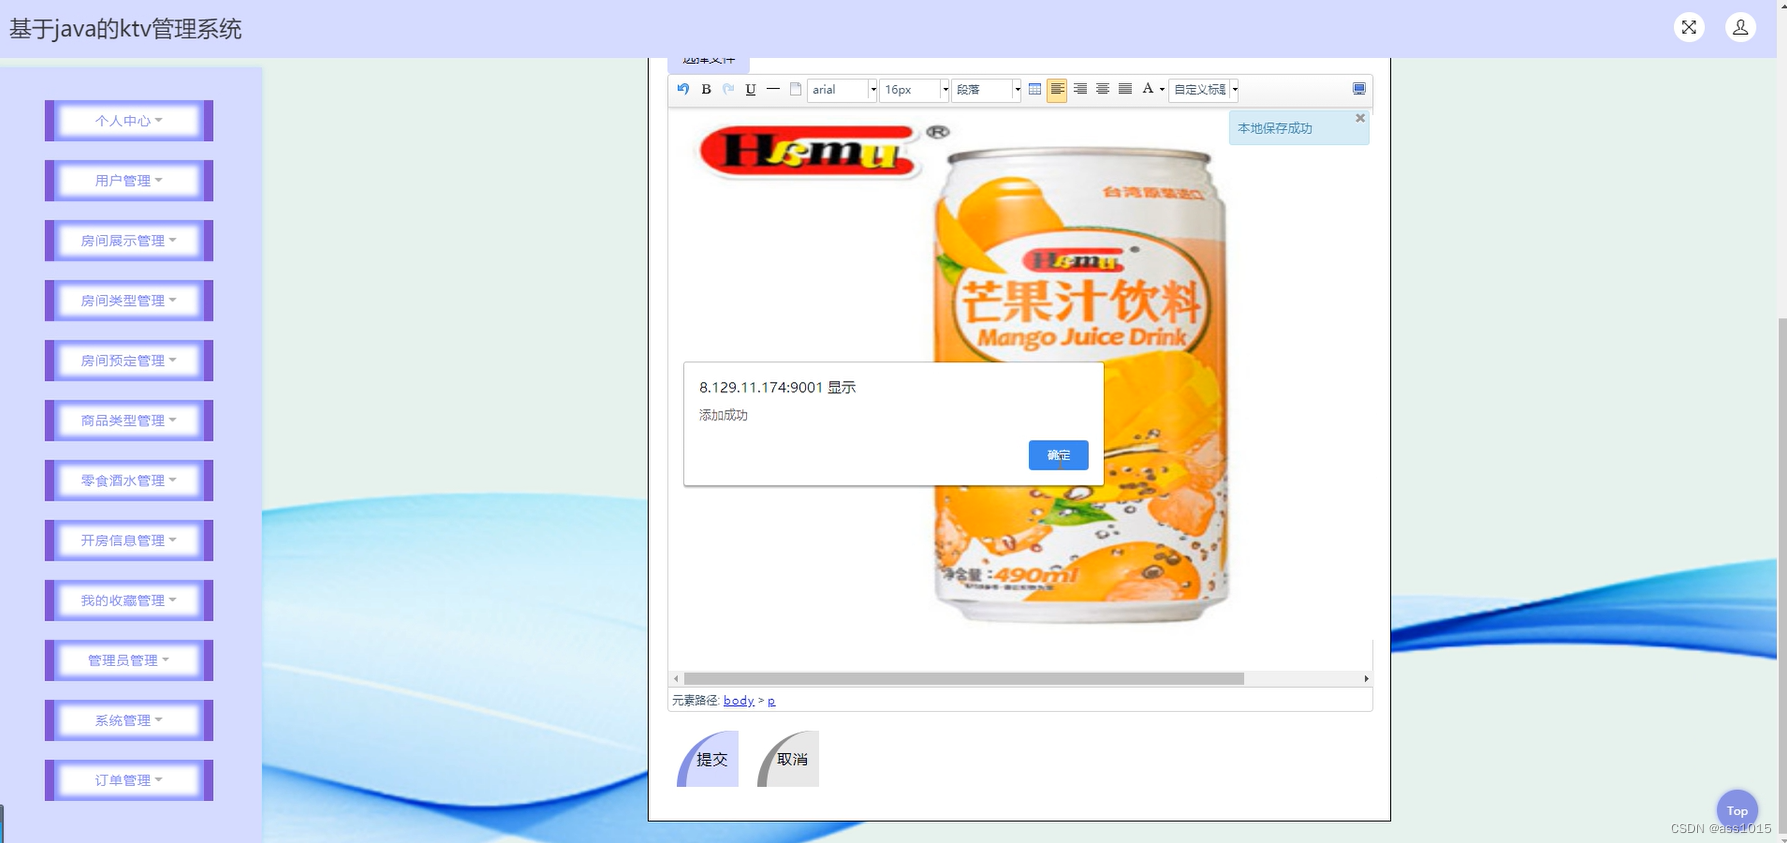Screen dimensions: 1787x843
Task: Expand the 订单管理 sidebar menu
Action: click(x=129, y=781)
